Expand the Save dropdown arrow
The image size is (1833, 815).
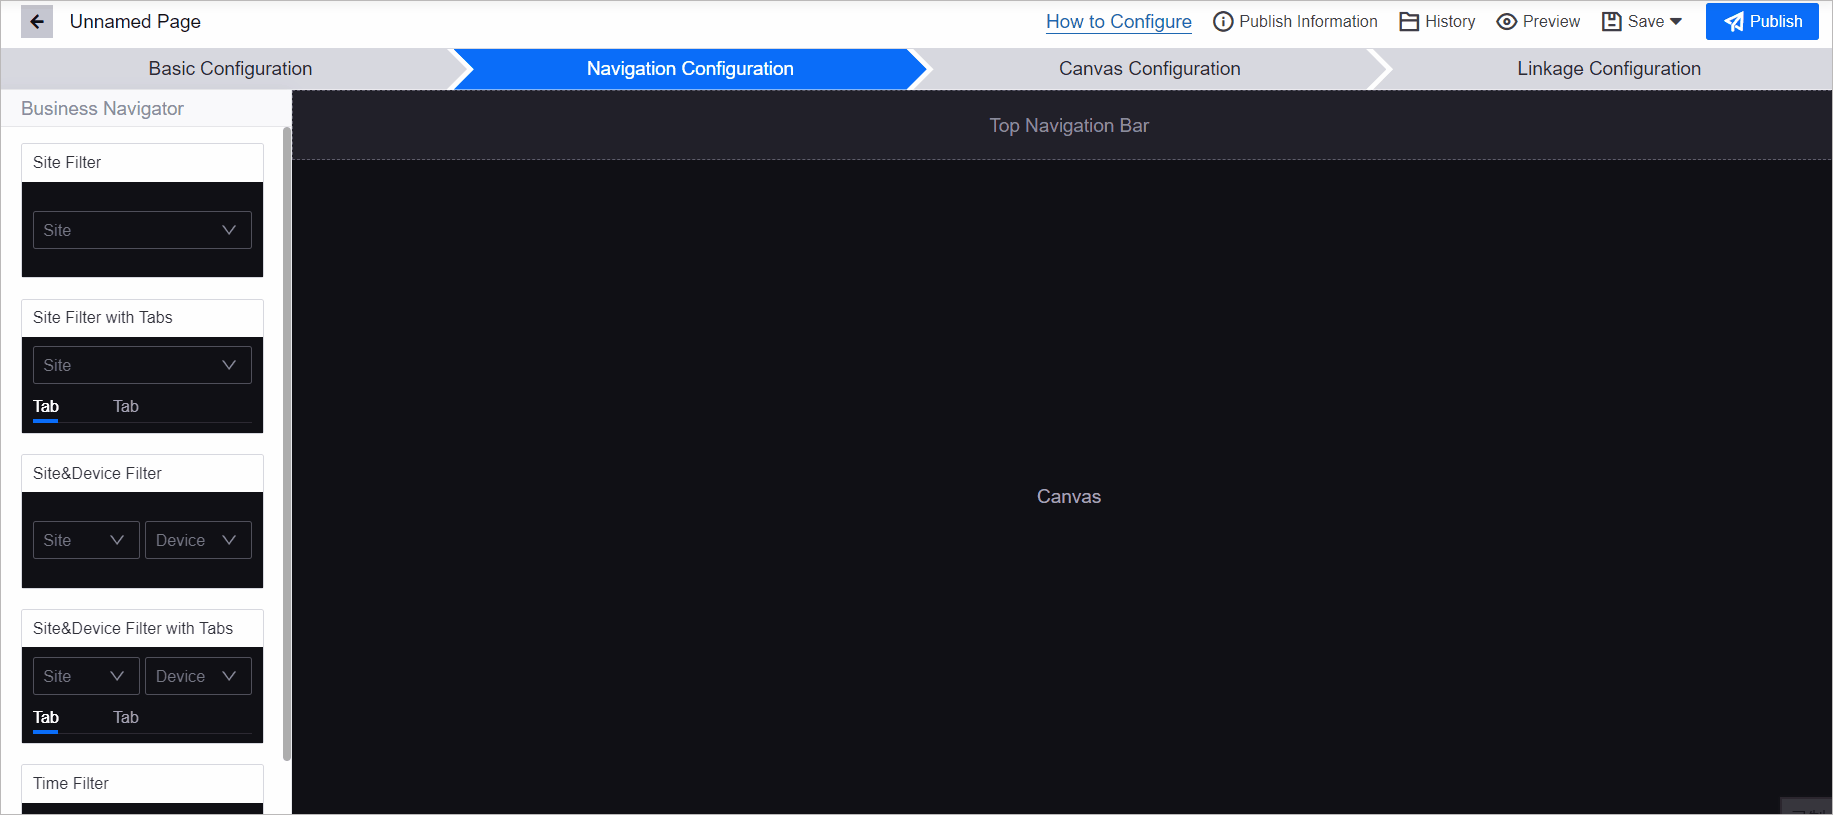[1676, 22]
